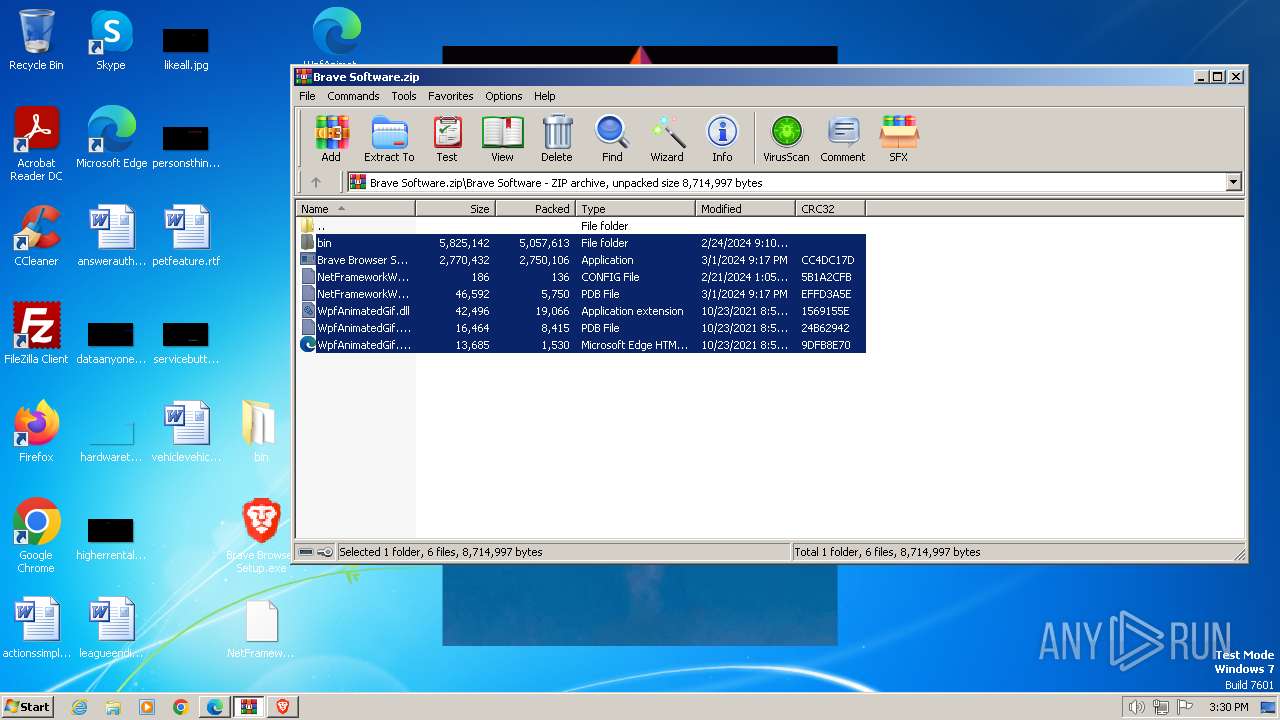Image resolution: width=1280 pixels, height=720 pixels.
Task: Select the WpfAnimatedGif Microsoft Edge HTML row
Action: 582,345
